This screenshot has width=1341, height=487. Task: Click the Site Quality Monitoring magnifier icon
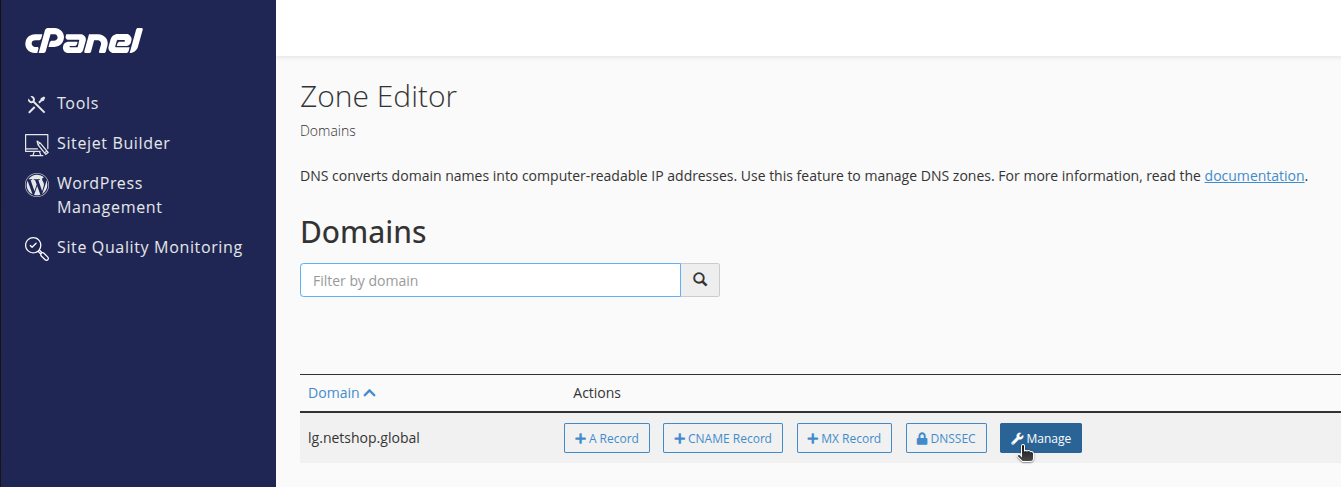37,248
